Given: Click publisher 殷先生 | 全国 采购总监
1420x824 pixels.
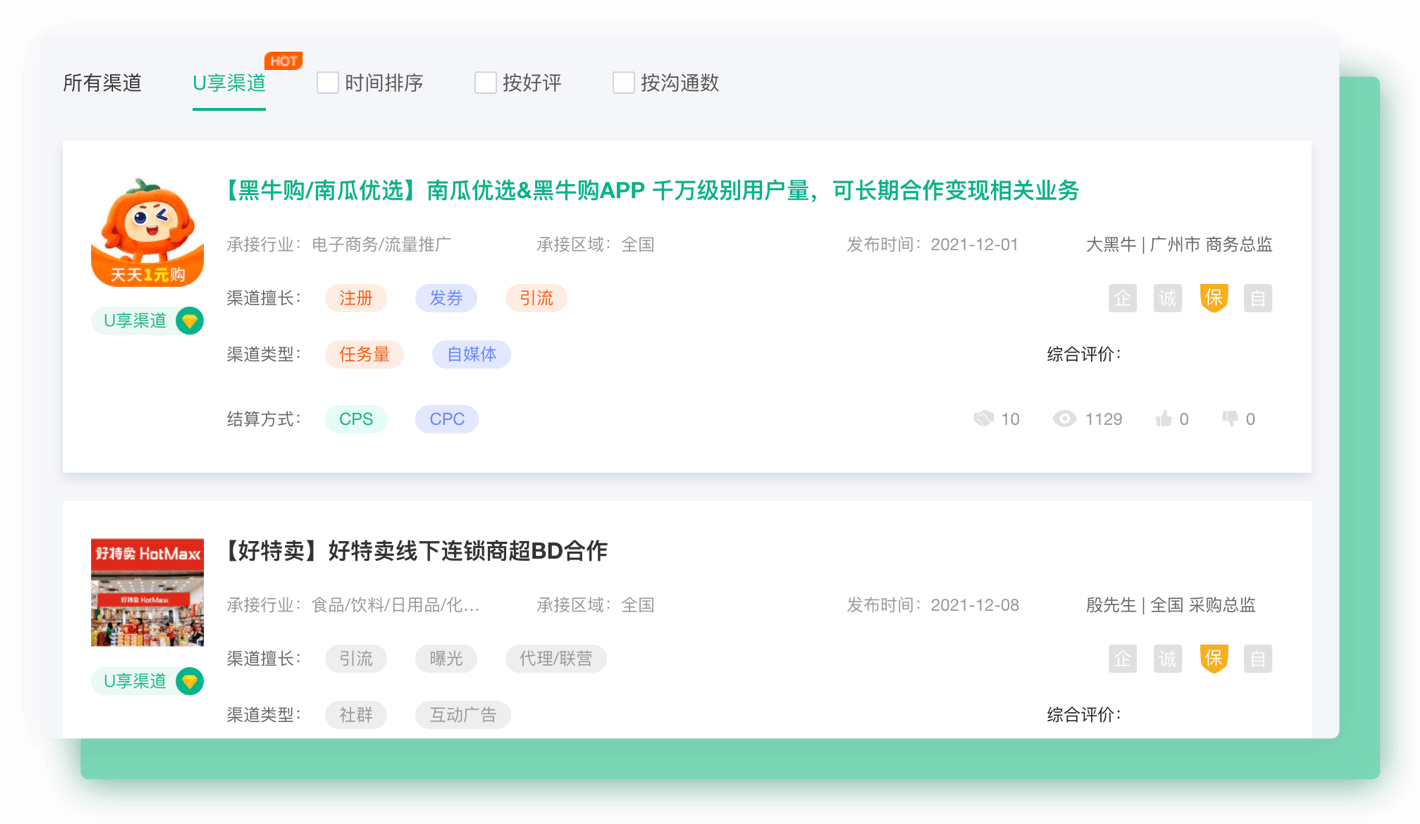Looking at the screenshot, I should (1171, 605).
